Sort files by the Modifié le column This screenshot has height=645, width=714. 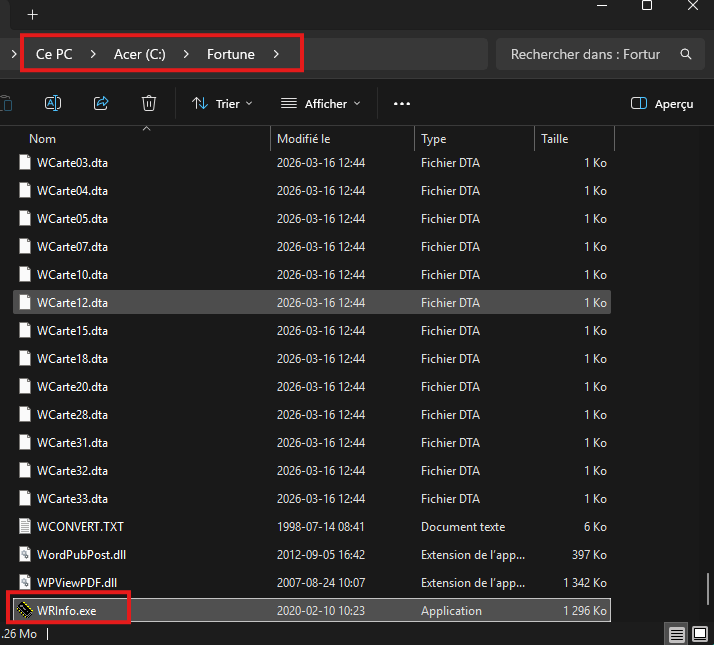(x=303, y=139)
